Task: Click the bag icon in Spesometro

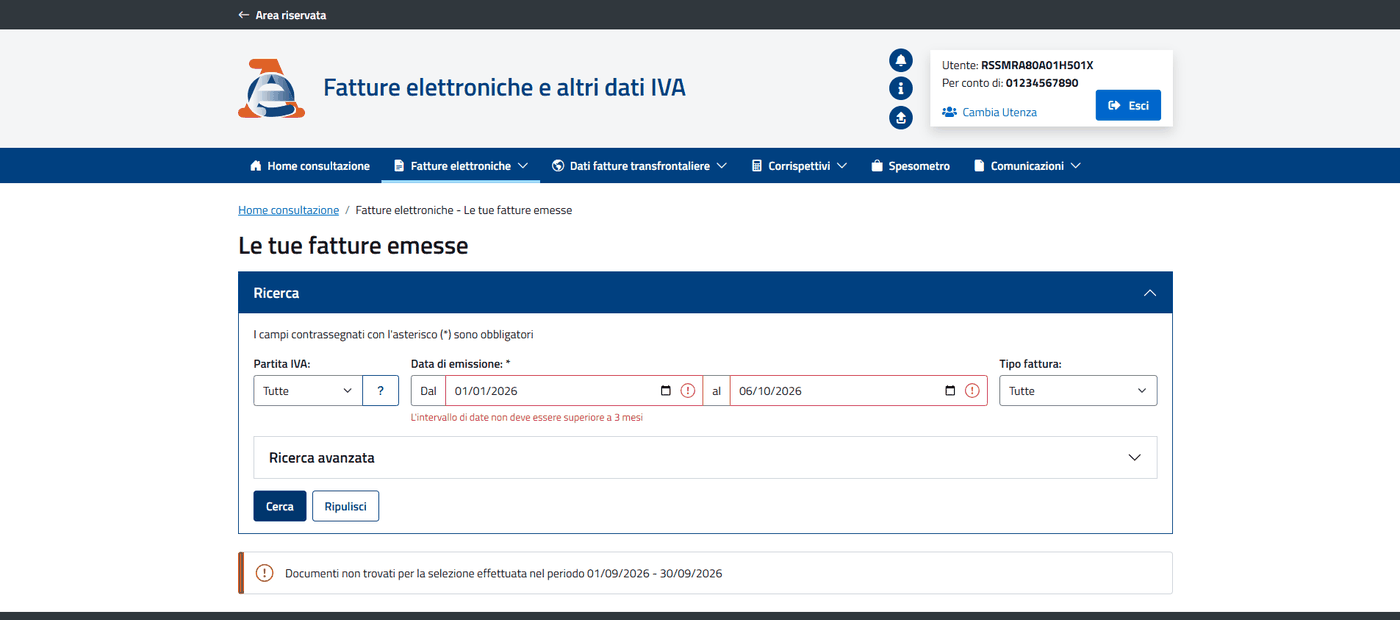Action: [877, 166]
